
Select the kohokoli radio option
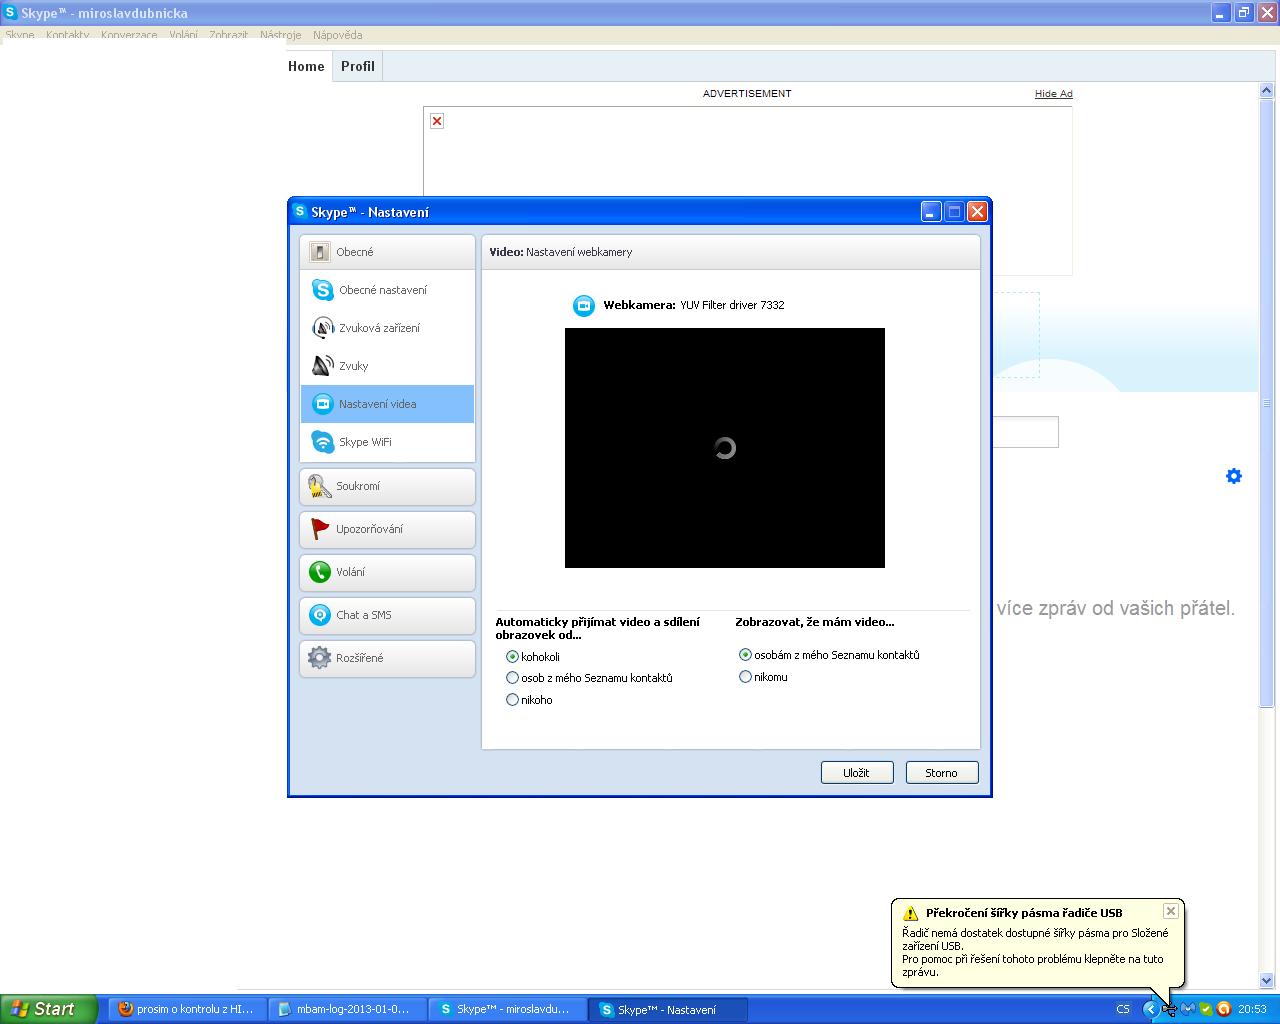(512, 657)
